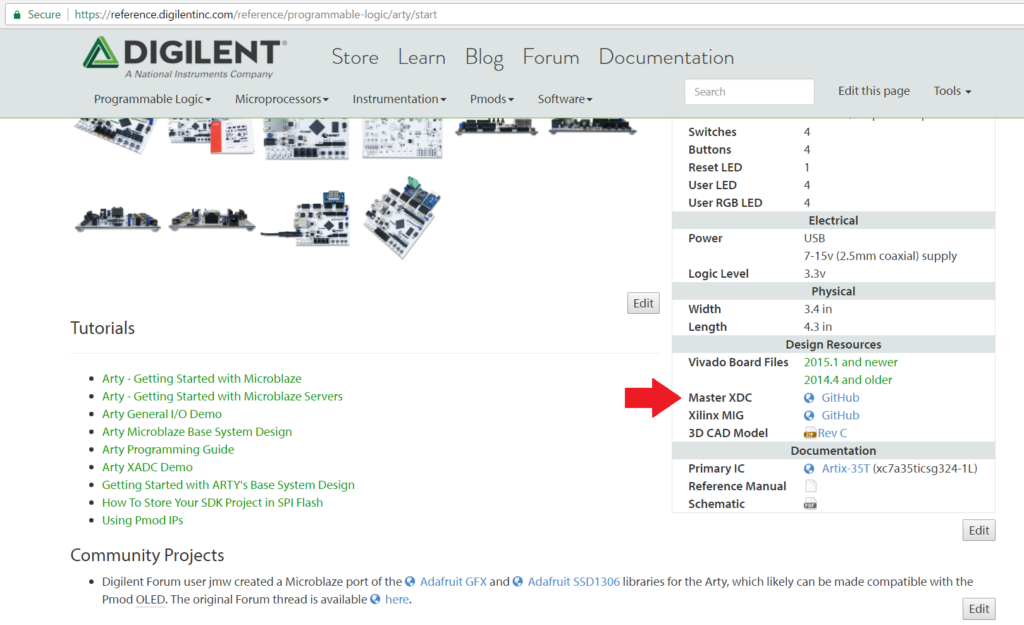Go to the Store page

coord(355,57)
